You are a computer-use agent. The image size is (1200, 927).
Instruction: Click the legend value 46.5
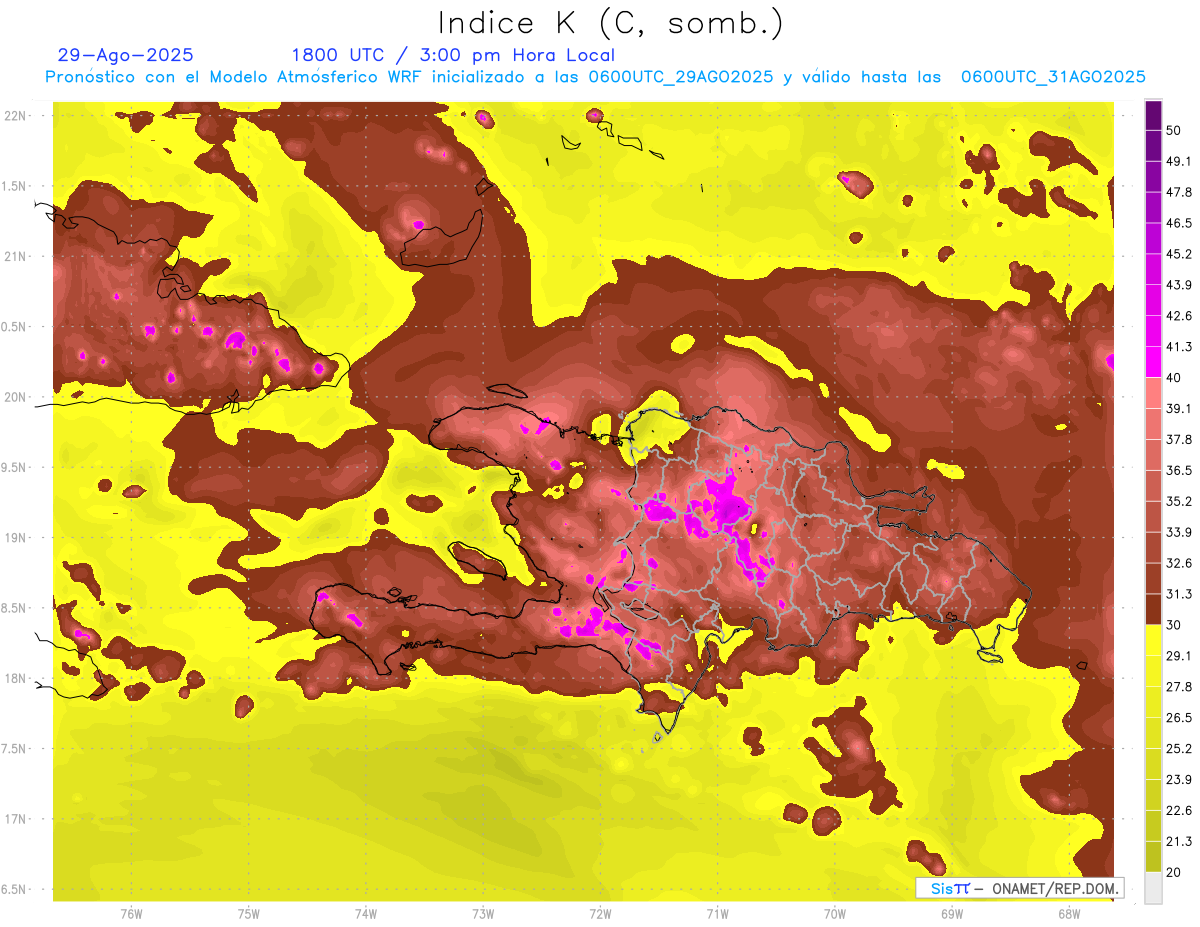[1179, 223]
